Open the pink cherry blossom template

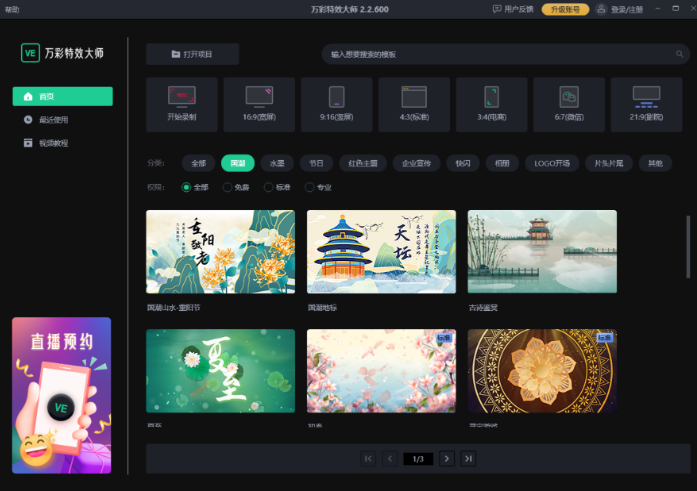click(x=381, y=371)
